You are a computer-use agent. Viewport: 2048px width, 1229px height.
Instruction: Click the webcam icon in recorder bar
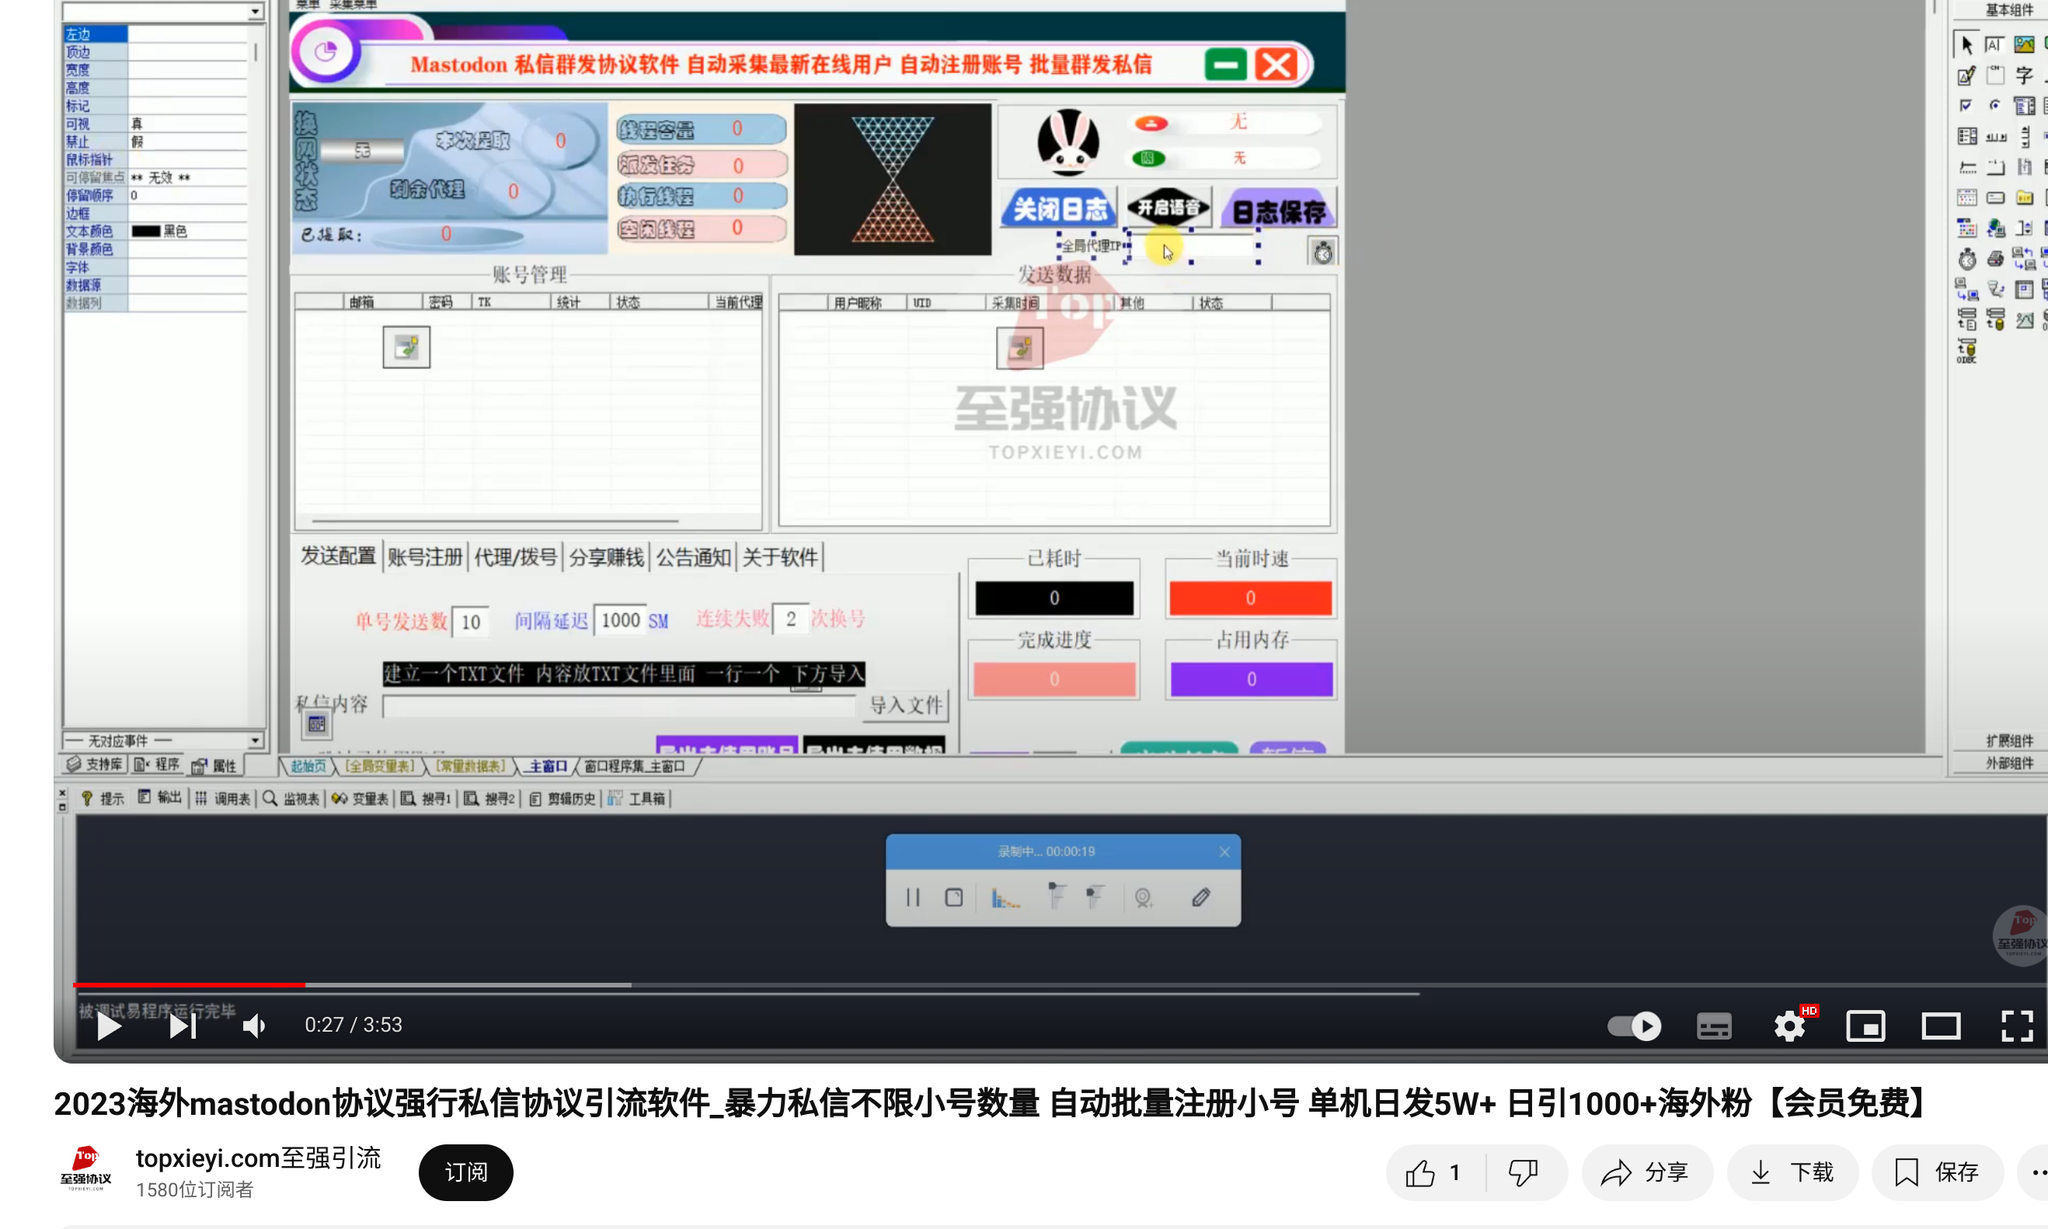pos(1143,898)
